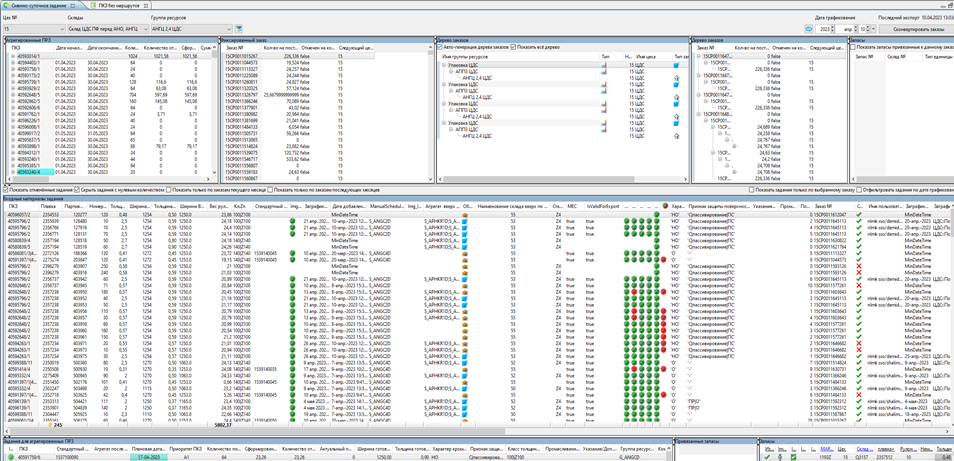
Task: Expand ПКЗ row 40592648/5
Action: (x=13, y=94)
